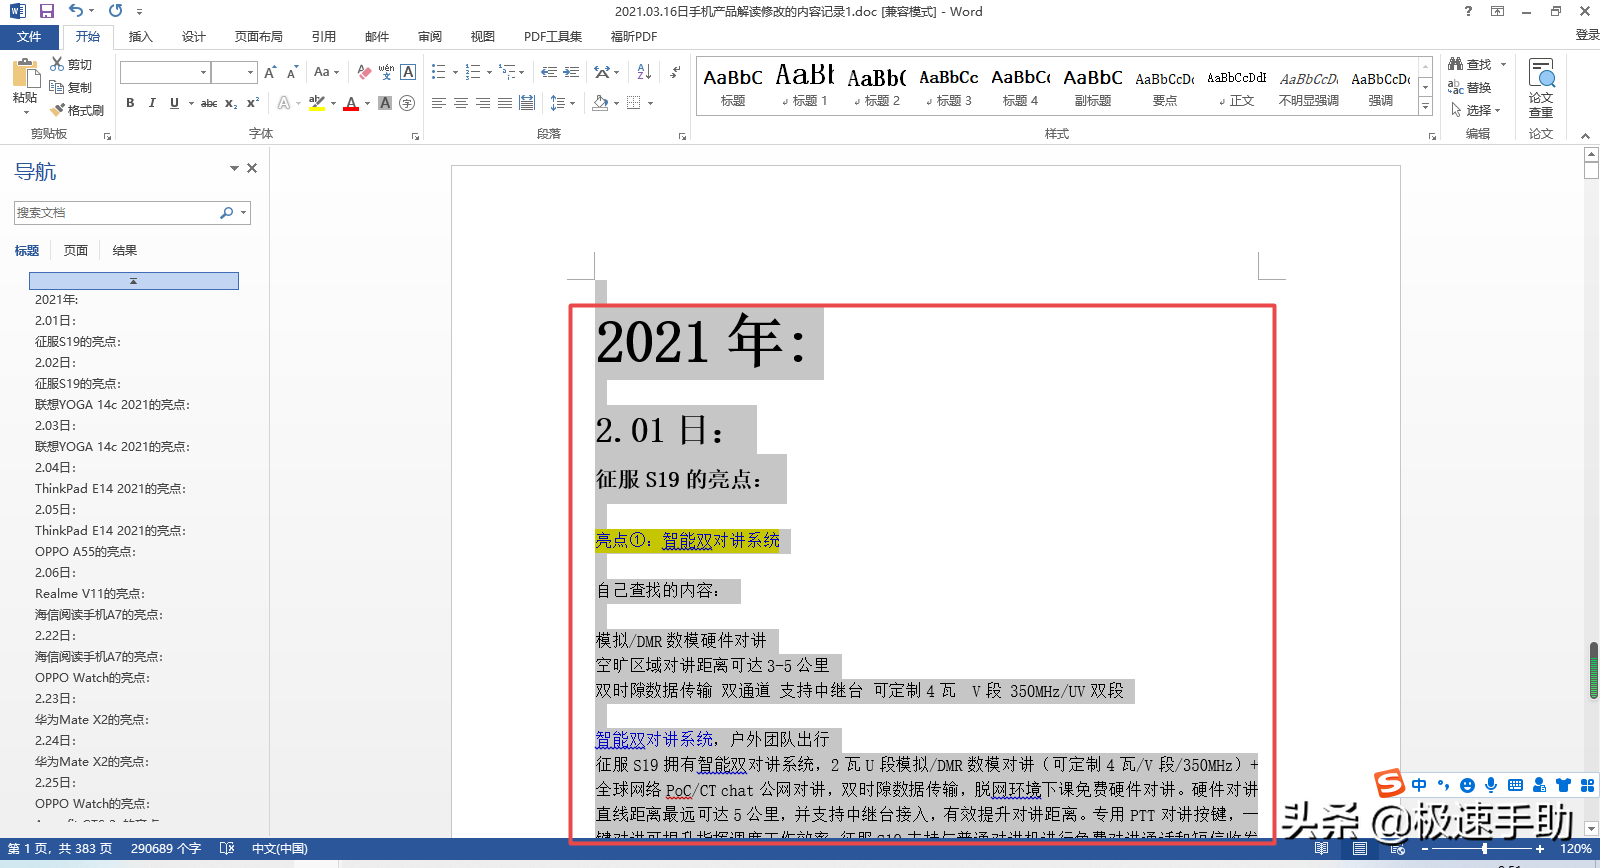Open bullet list dropdown arrow
1600x868 pixels.
[x=455, y=72]
